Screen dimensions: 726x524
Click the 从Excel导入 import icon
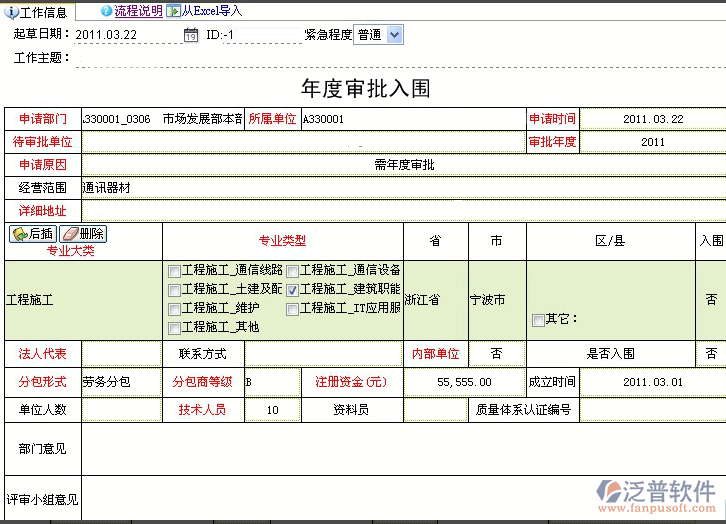173,11
